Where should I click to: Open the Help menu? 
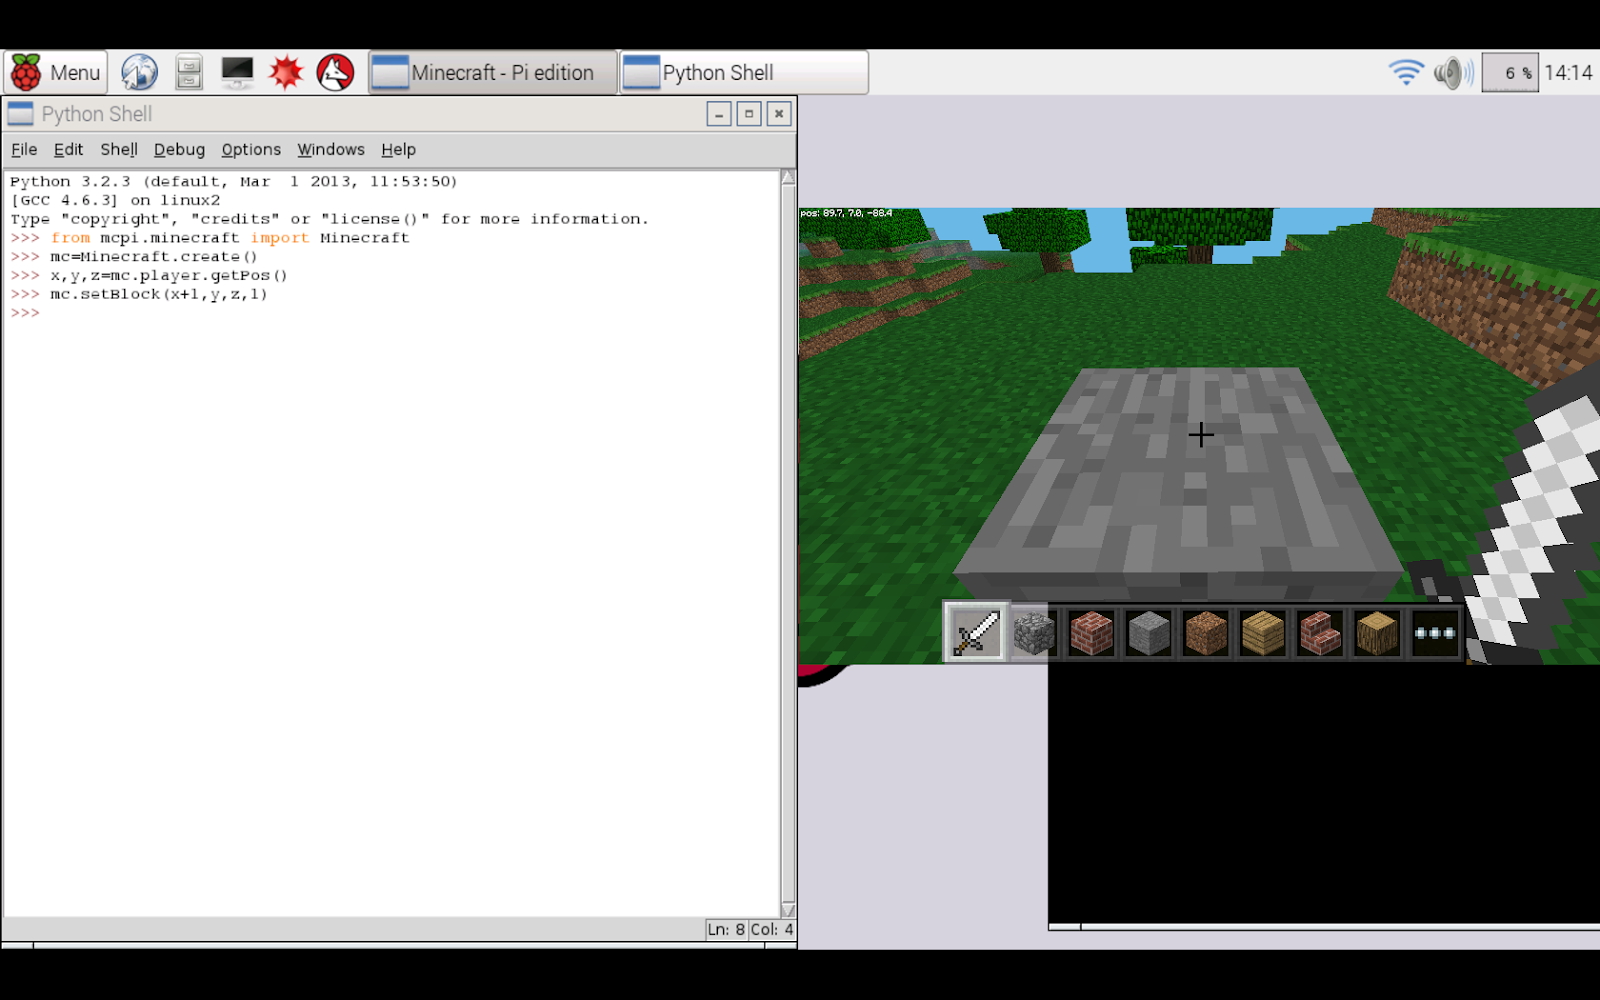(398, 150)
